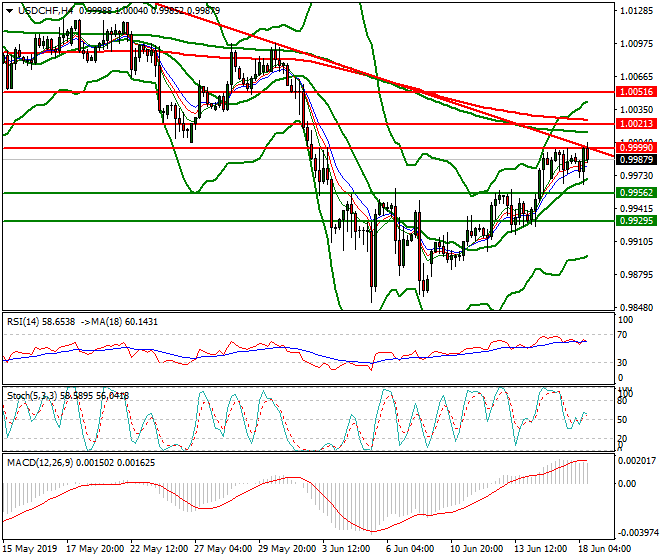
Task: Select the USDCHF,H4 chart title text
Action: pos(47,11)
